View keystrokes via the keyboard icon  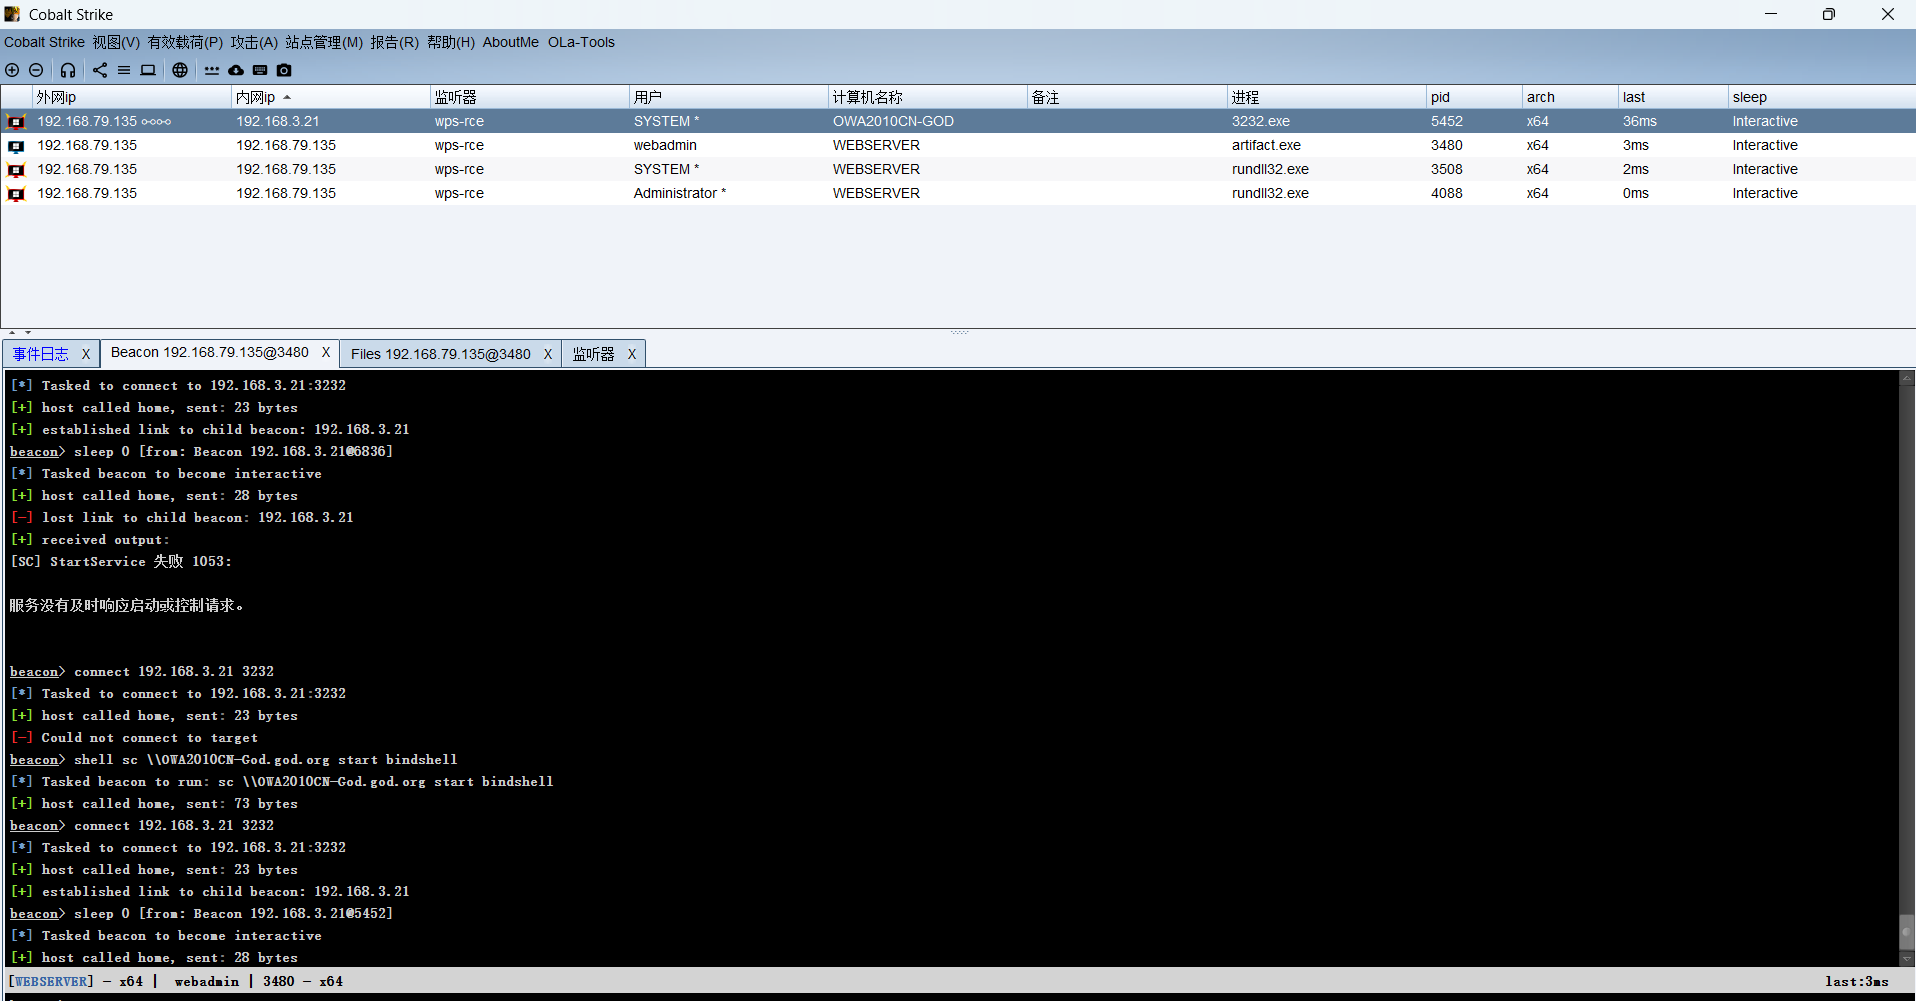(x=260, y=70)
